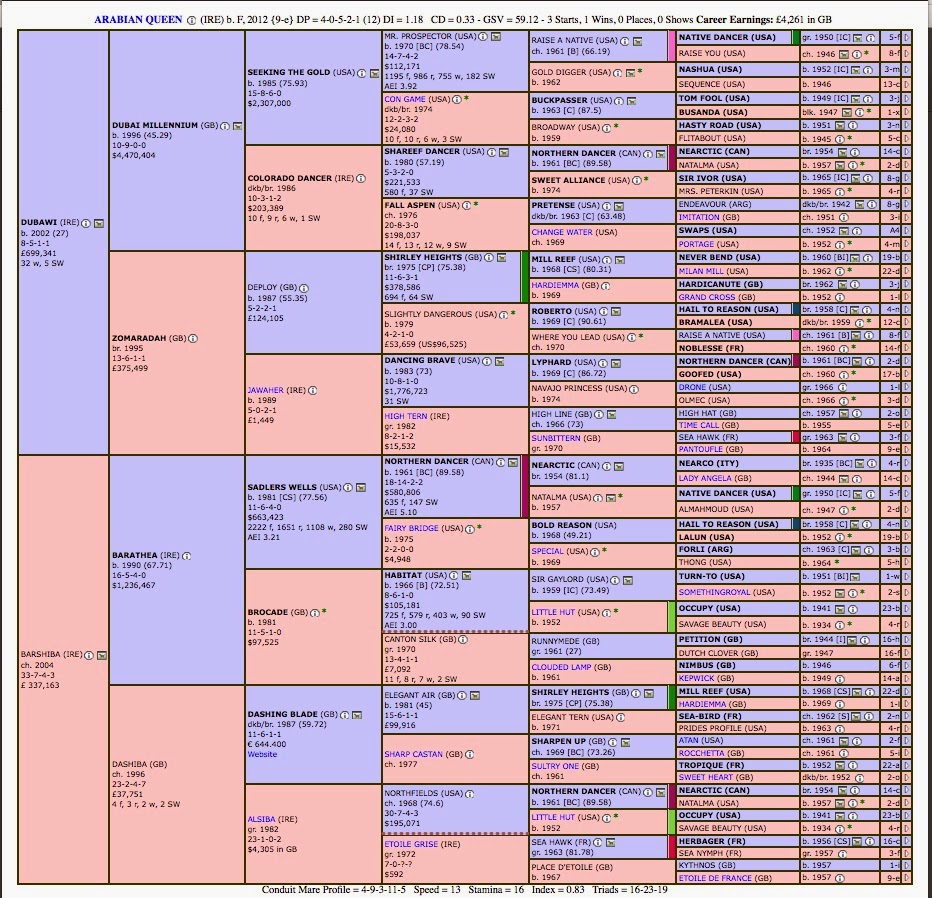The width and height of the screenshot is (932, 898).
Task: Open the Etoile Grise horse link
Action: pyautogui.click(x=413, y=845)
